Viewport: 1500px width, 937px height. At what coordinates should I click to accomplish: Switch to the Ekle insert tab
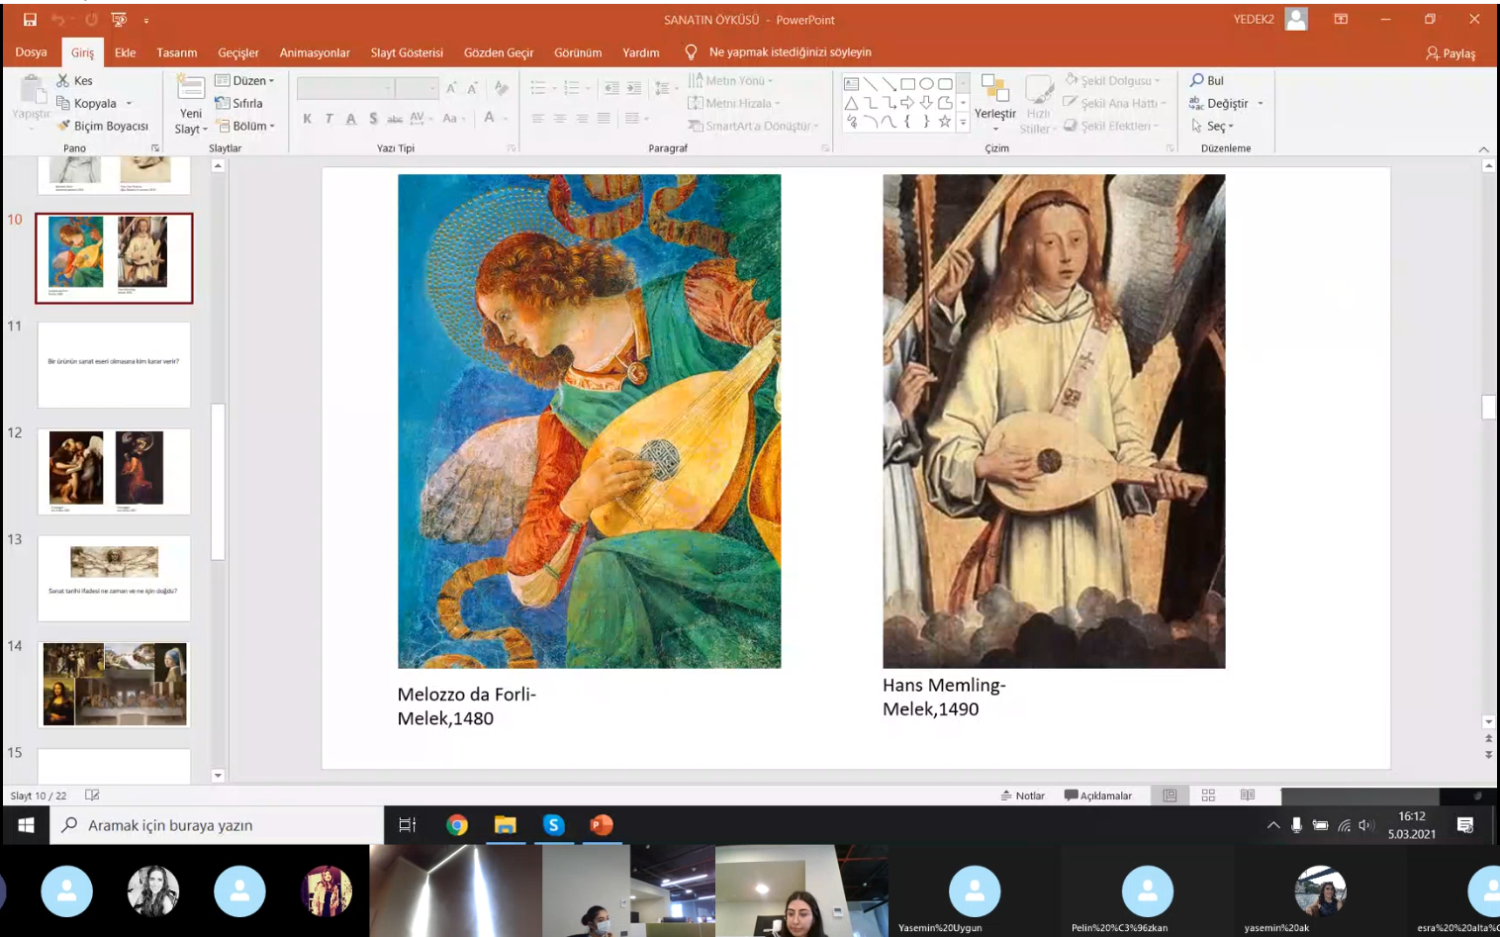click(125, 52)
